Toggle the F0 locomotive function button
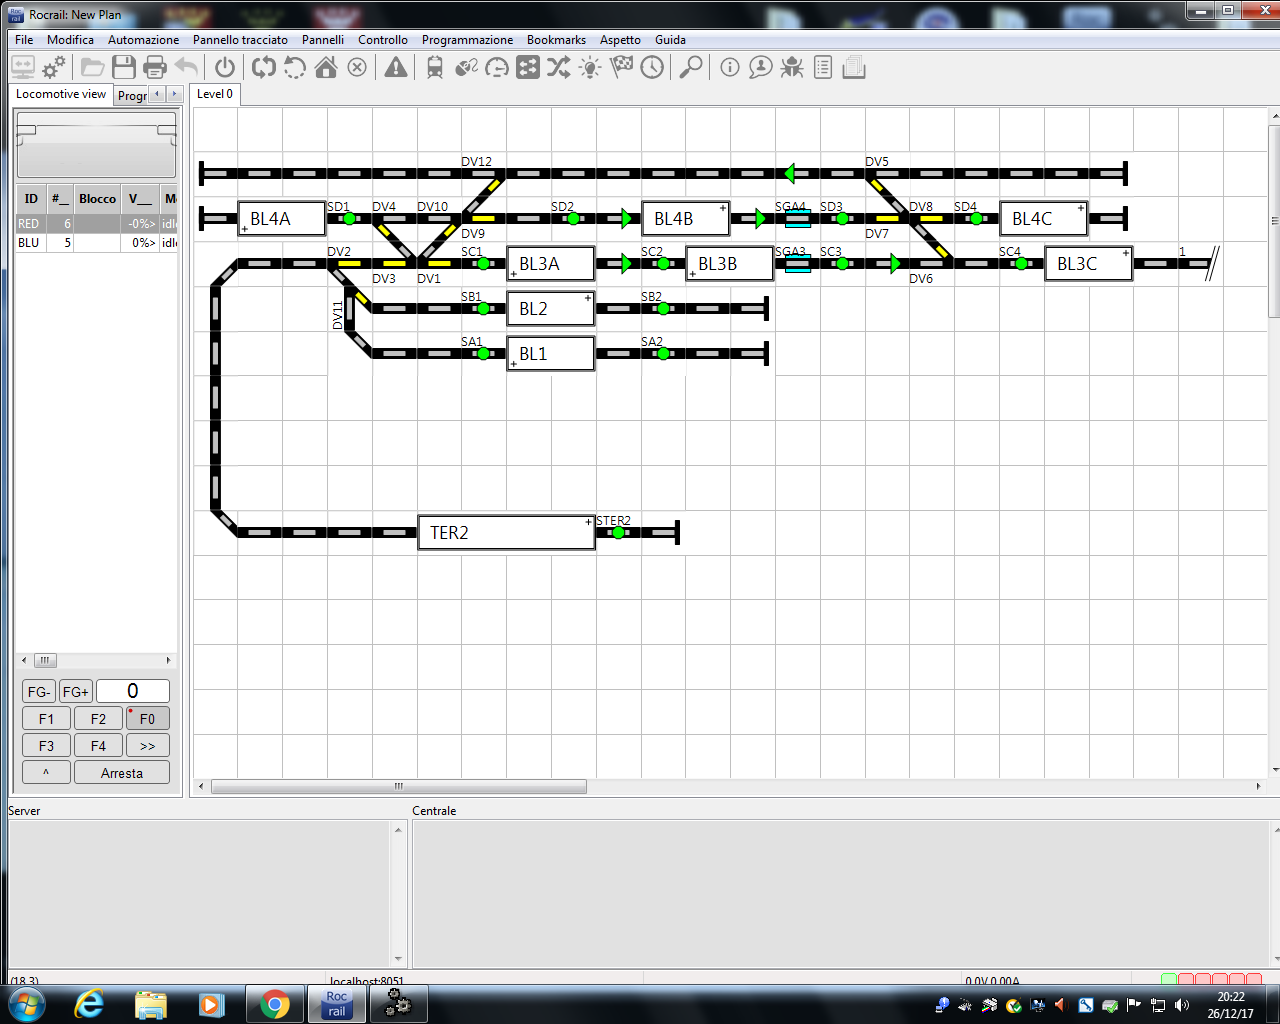 tap(147, 718)
